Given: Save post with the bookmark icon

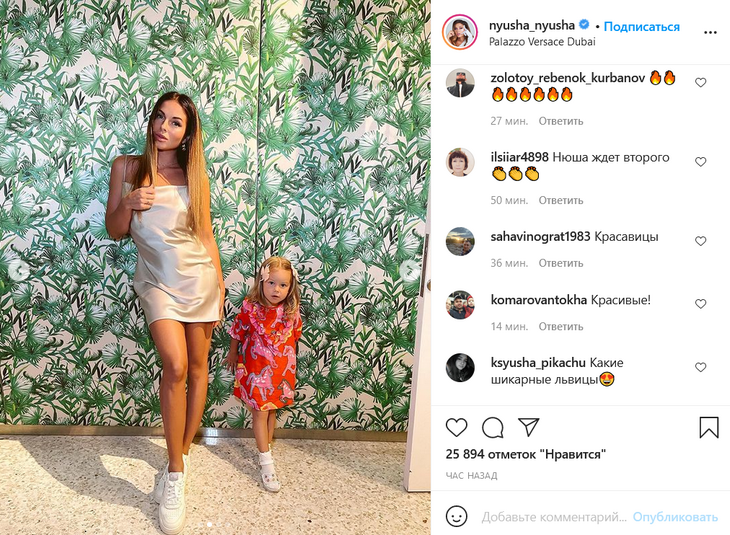Looking at the screenshot, I should point(709,427).
